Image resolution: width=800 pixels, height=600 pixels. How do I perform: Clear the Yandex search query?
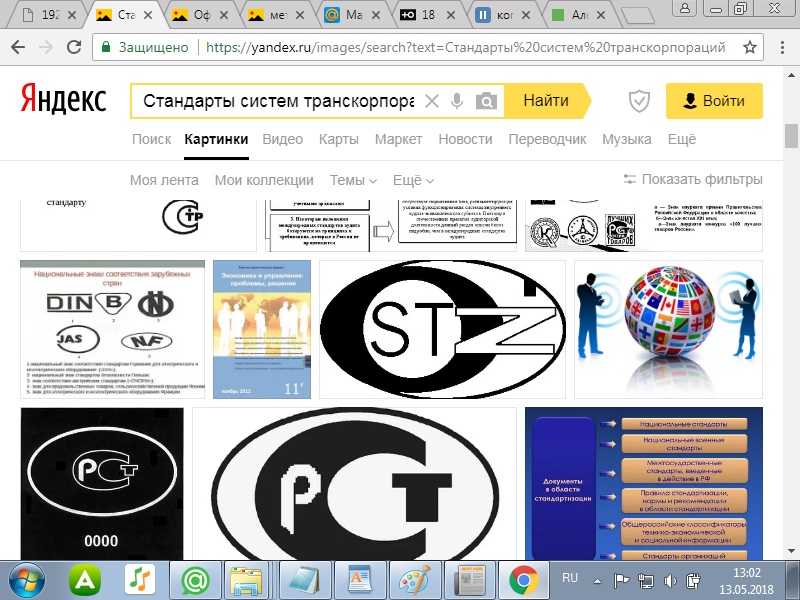point(432,101)
